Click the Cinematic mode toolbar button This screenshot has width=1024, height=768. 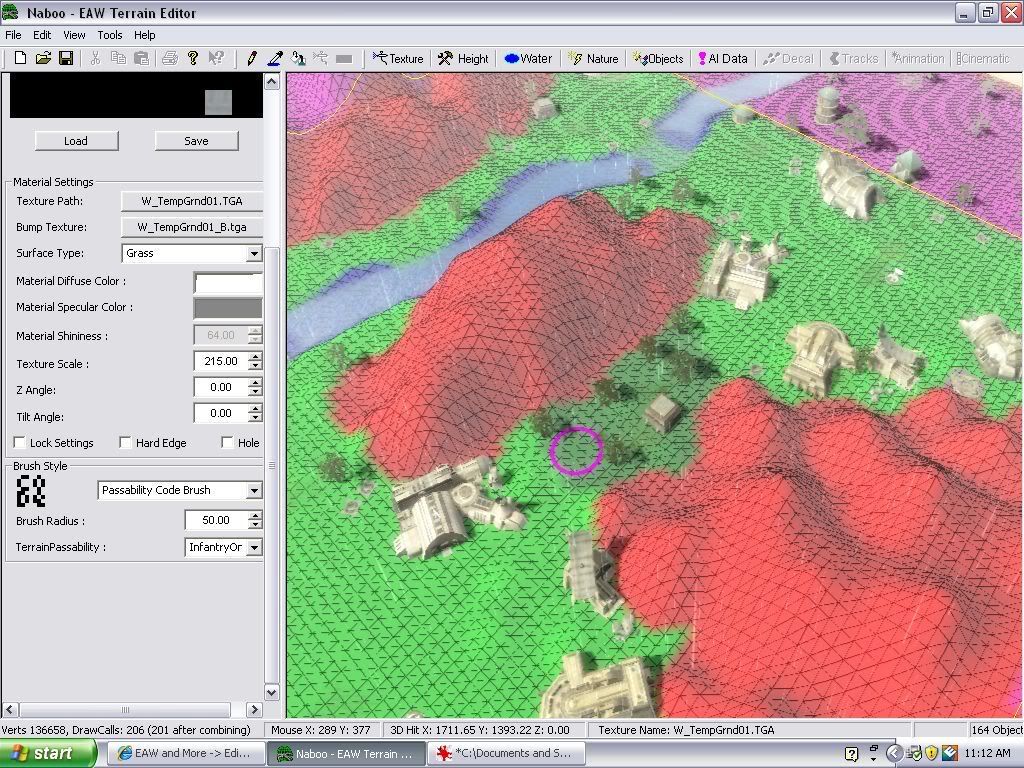[x=983, y=59]
